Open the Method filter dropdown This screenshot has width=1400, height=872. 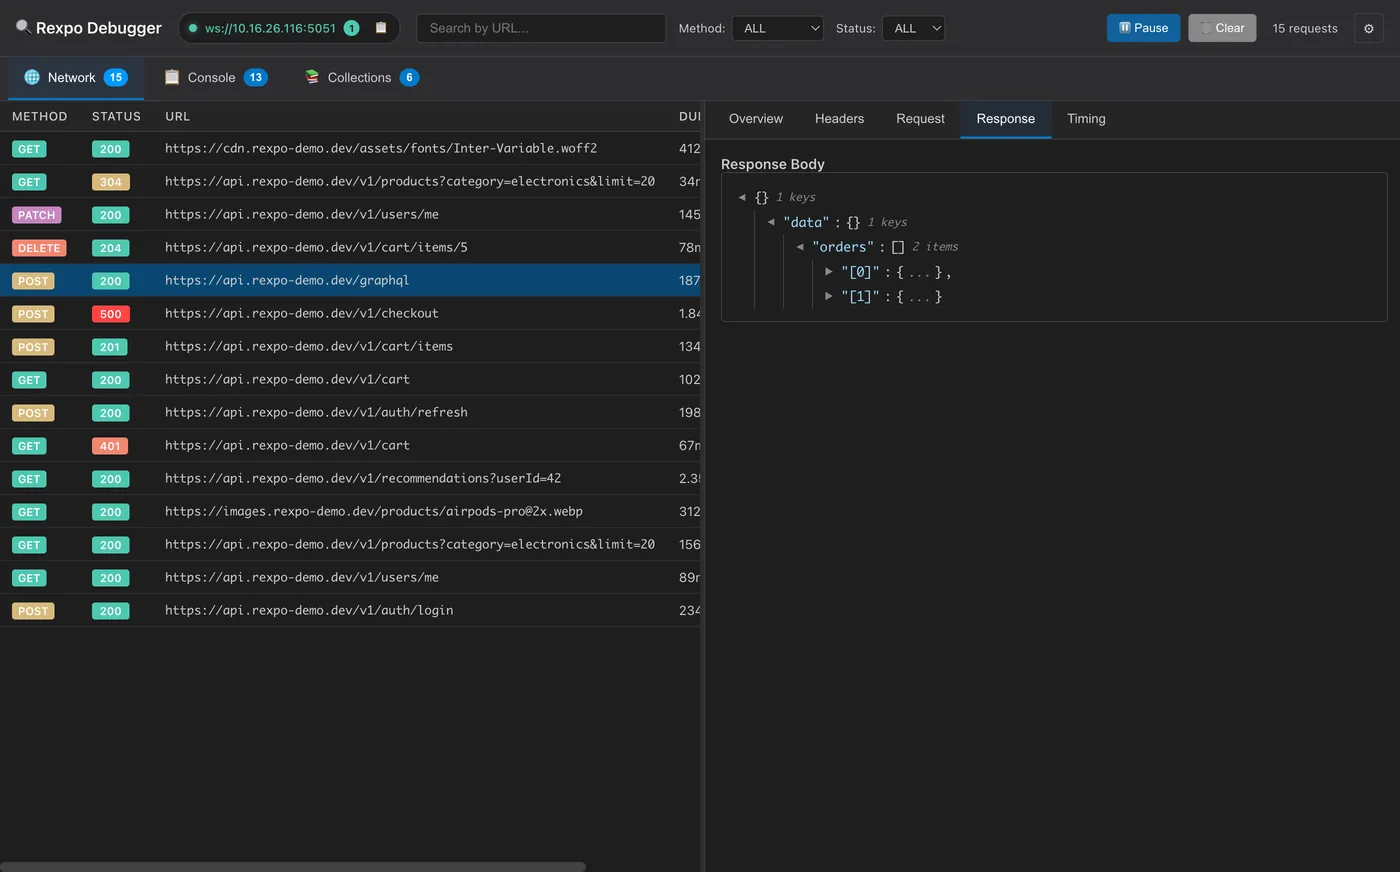pos(778,28)
